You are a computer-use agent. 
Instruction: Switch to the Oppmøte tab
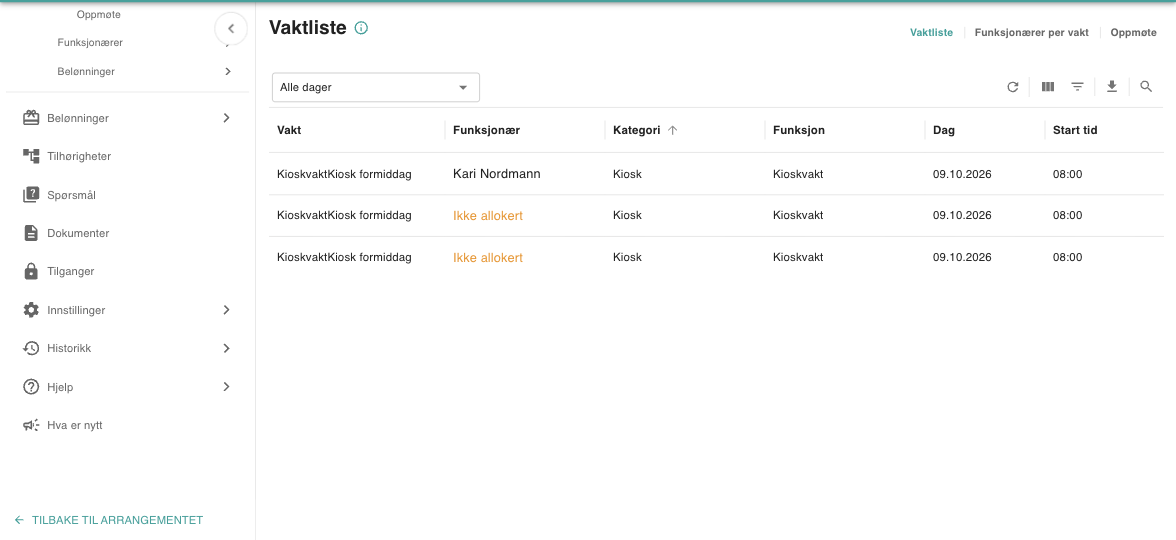1133,32
